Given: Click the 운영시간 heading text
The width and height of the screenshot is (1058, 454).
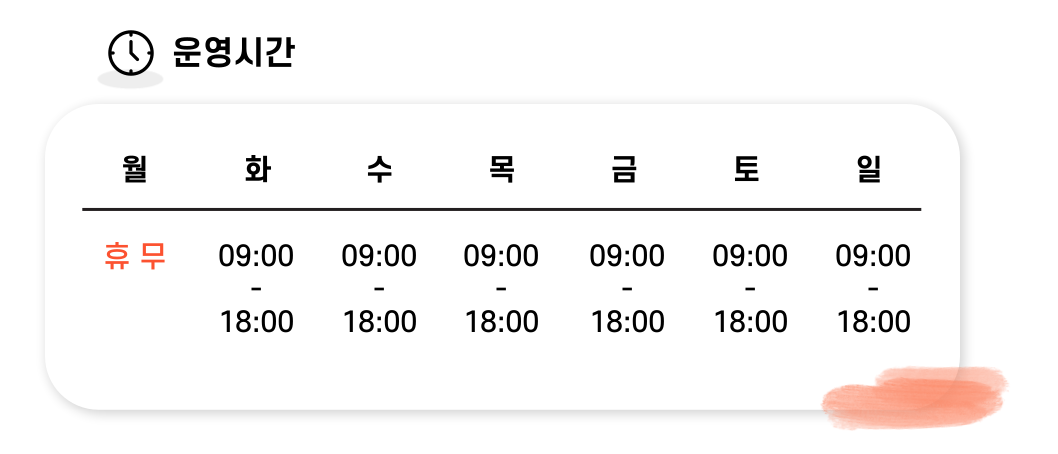Looking at the screenshot, I should point(233,53).
